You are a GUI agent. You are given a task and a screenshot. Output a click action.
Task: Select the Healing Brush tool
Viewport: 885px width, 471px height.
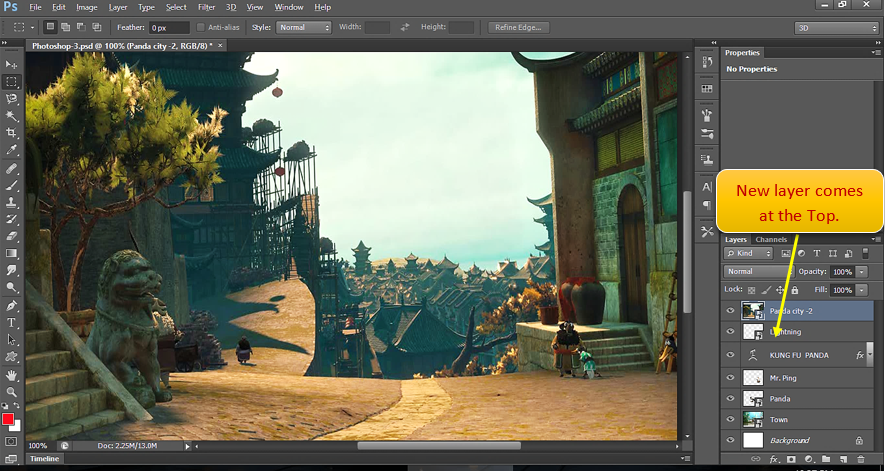11,169
